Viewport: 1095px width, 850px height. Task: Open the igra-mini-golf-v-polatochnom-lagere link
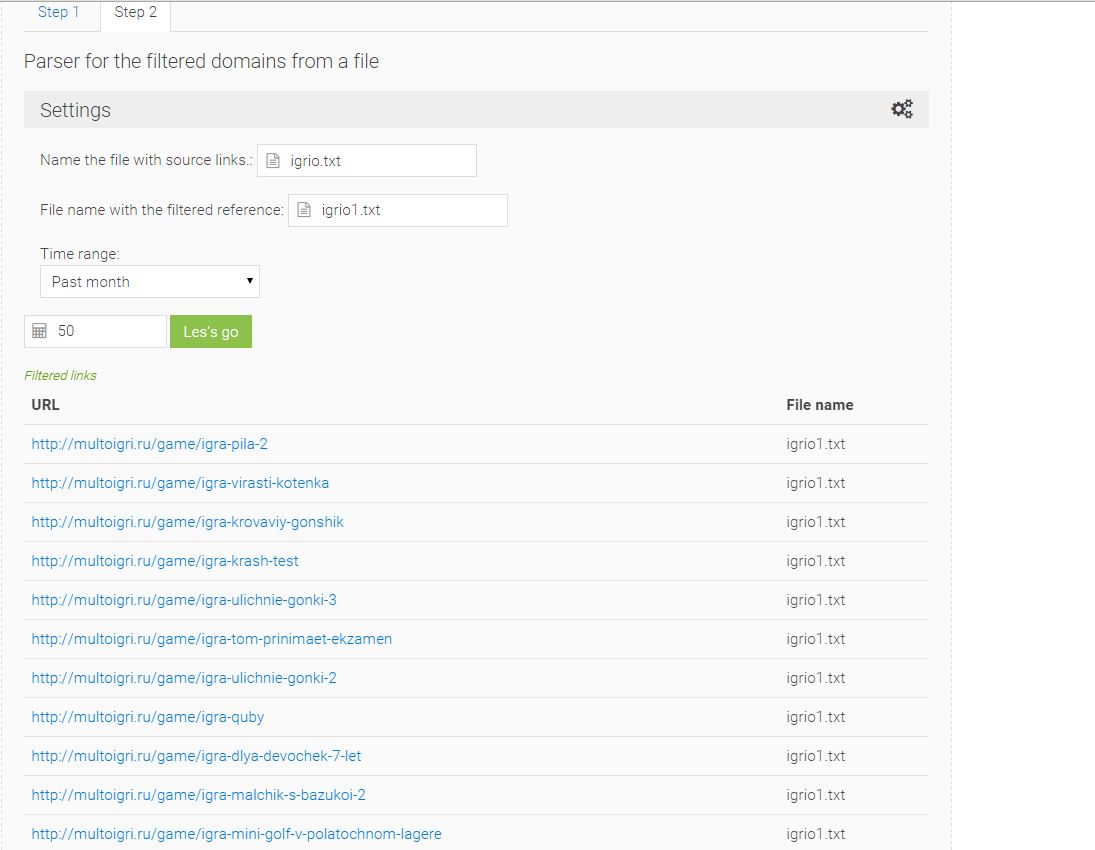236,834
